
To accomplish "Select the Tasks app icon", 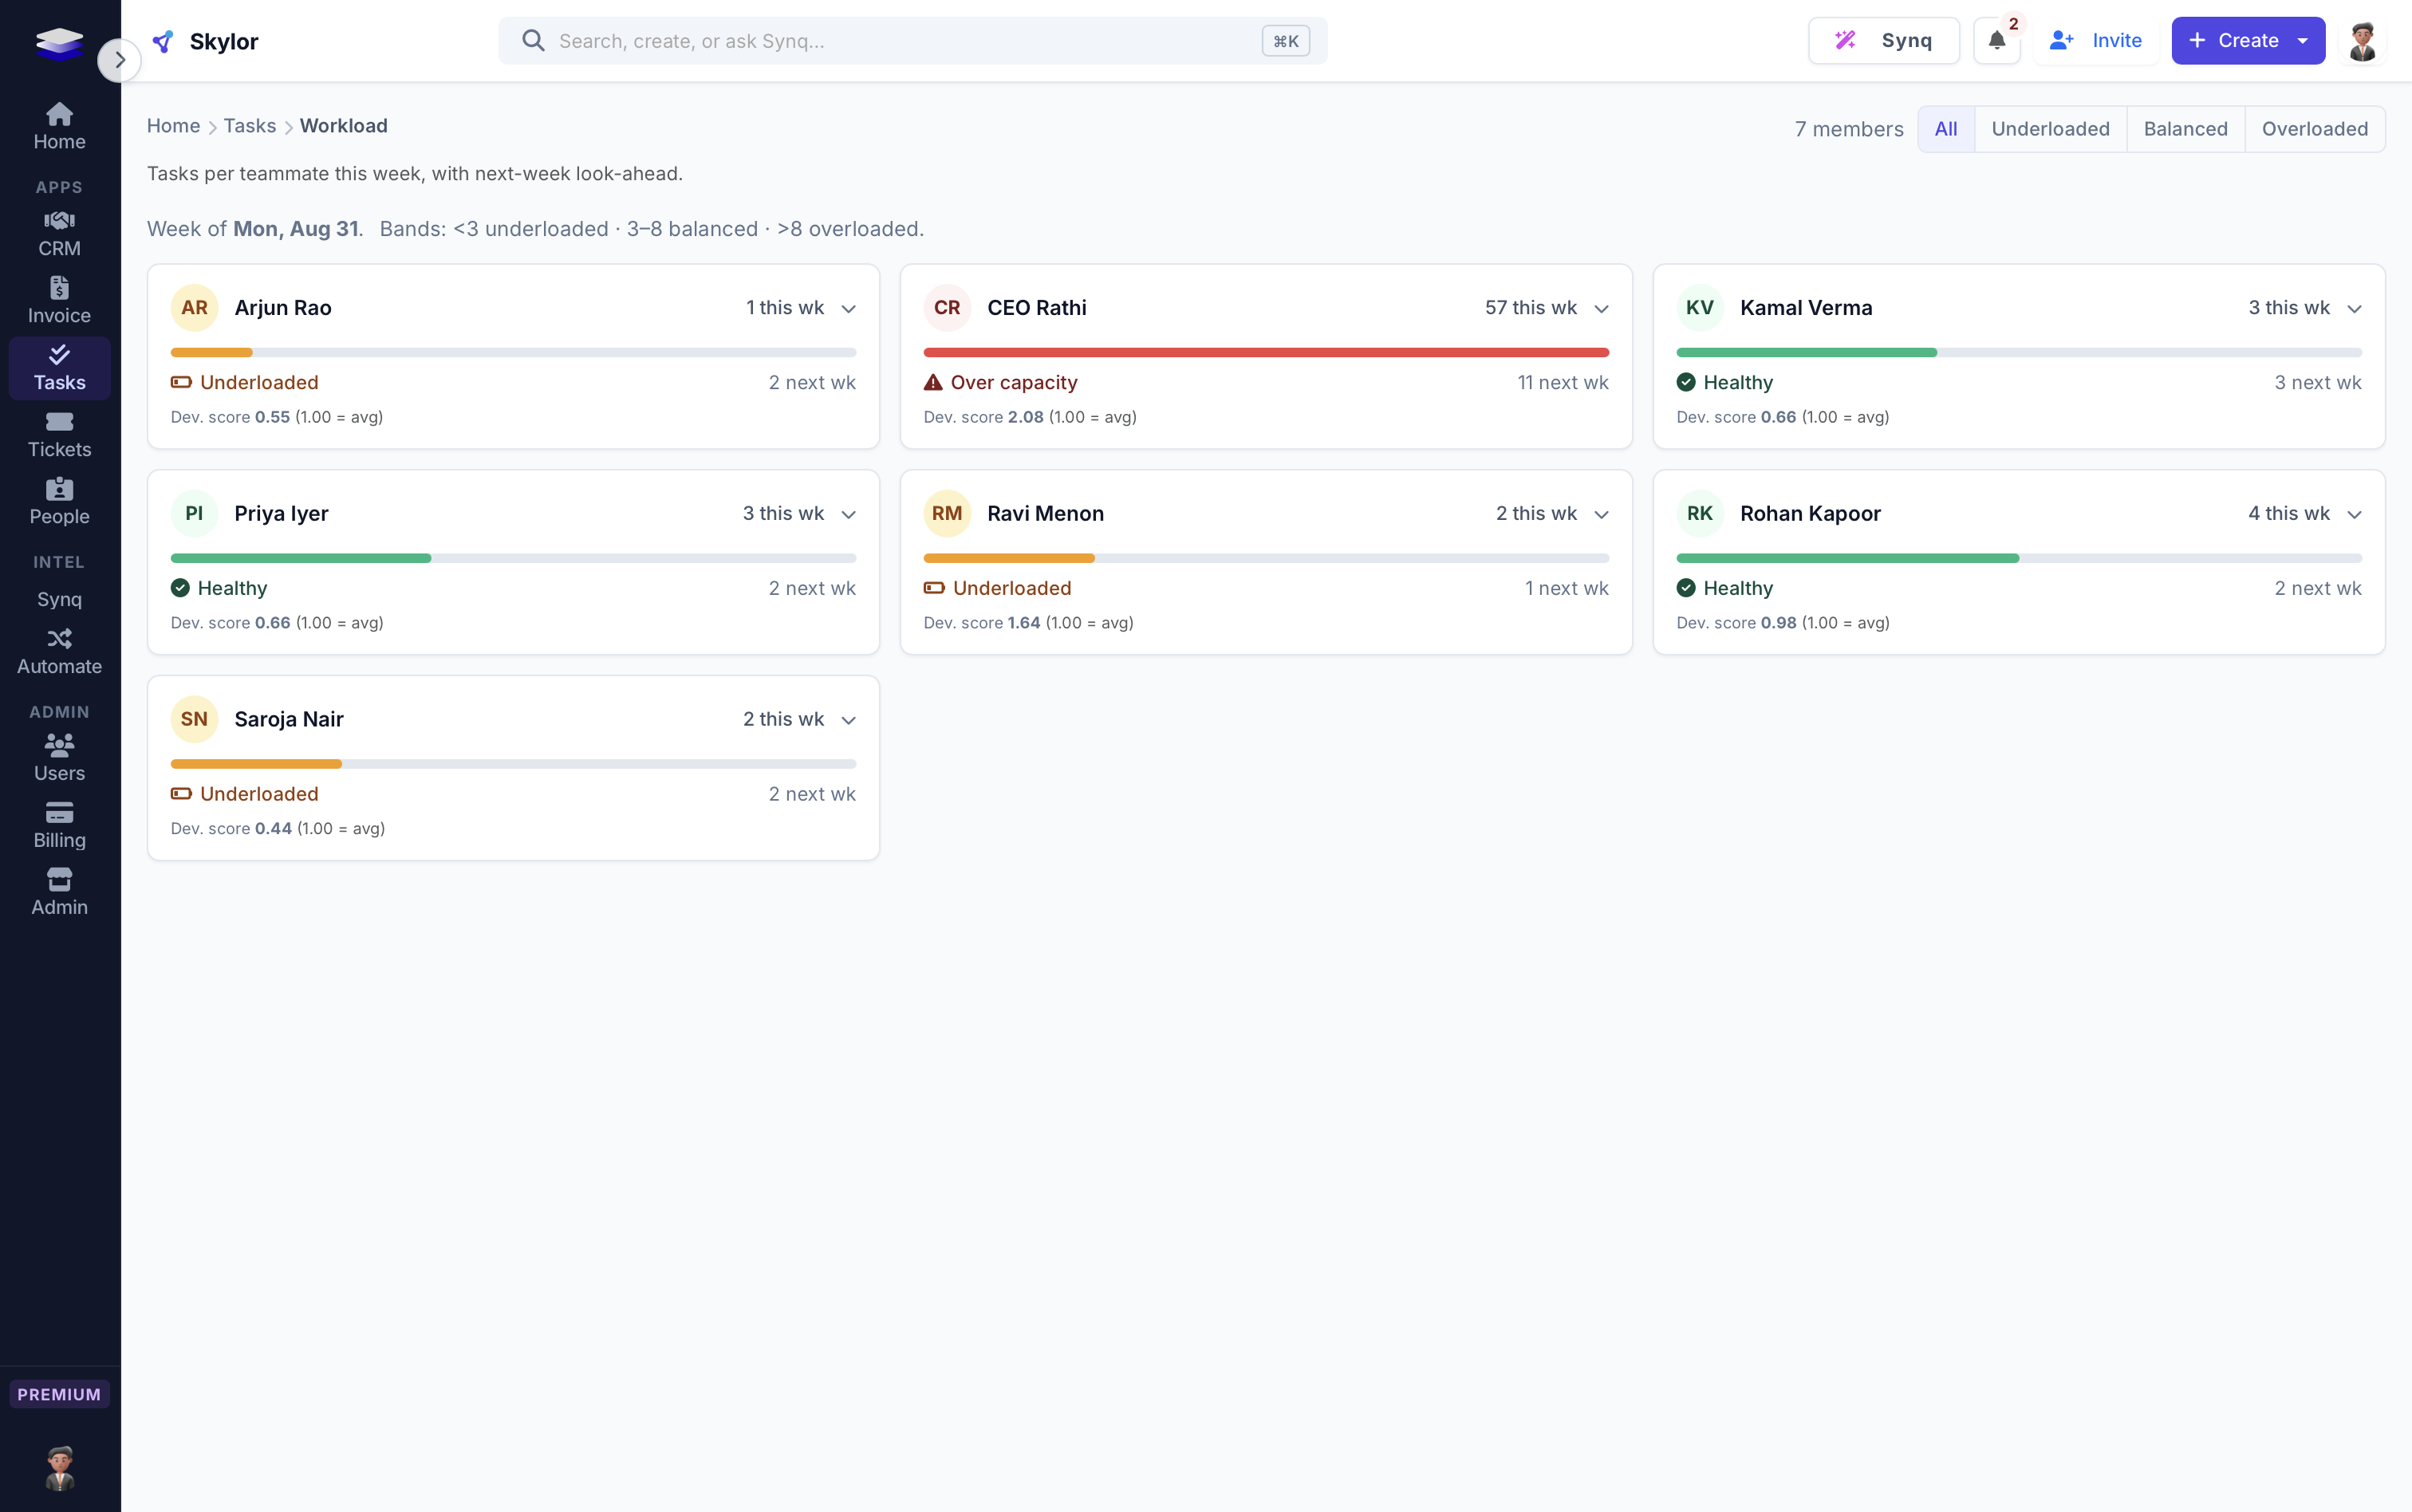I will point(59,368).
